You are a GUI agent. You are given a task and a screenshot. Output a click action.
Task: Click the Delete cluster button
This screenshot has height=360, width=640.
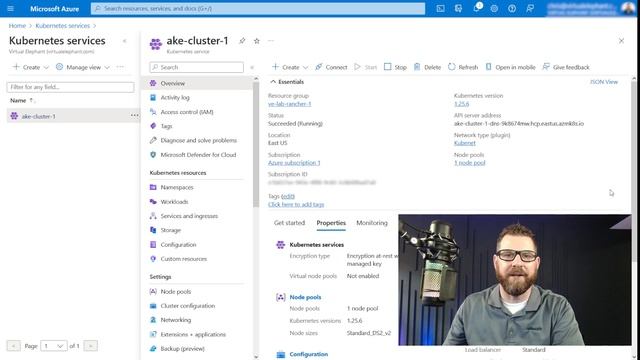(x=427, y=67)
